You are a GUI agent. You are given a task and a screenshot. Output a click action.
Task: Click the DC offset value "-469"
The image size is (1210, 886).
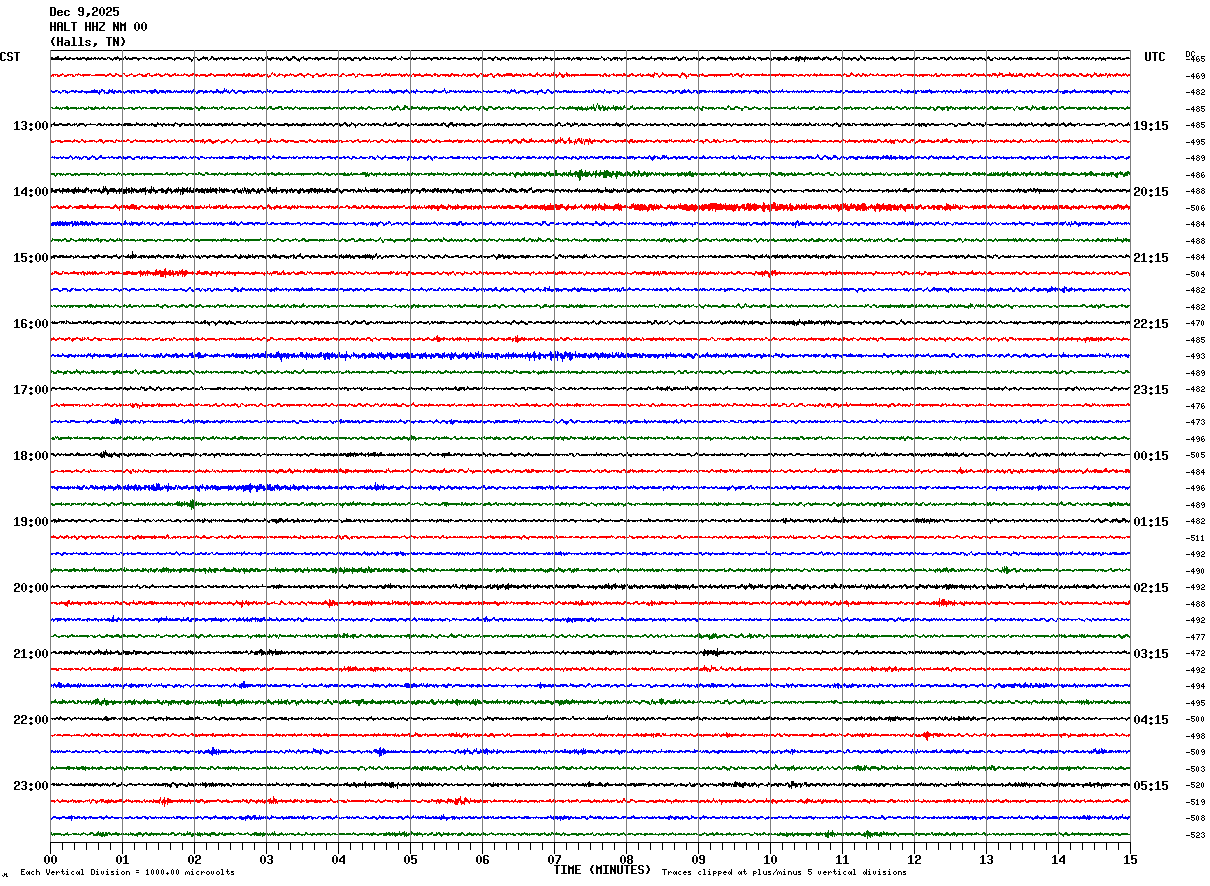[1195, 76]
